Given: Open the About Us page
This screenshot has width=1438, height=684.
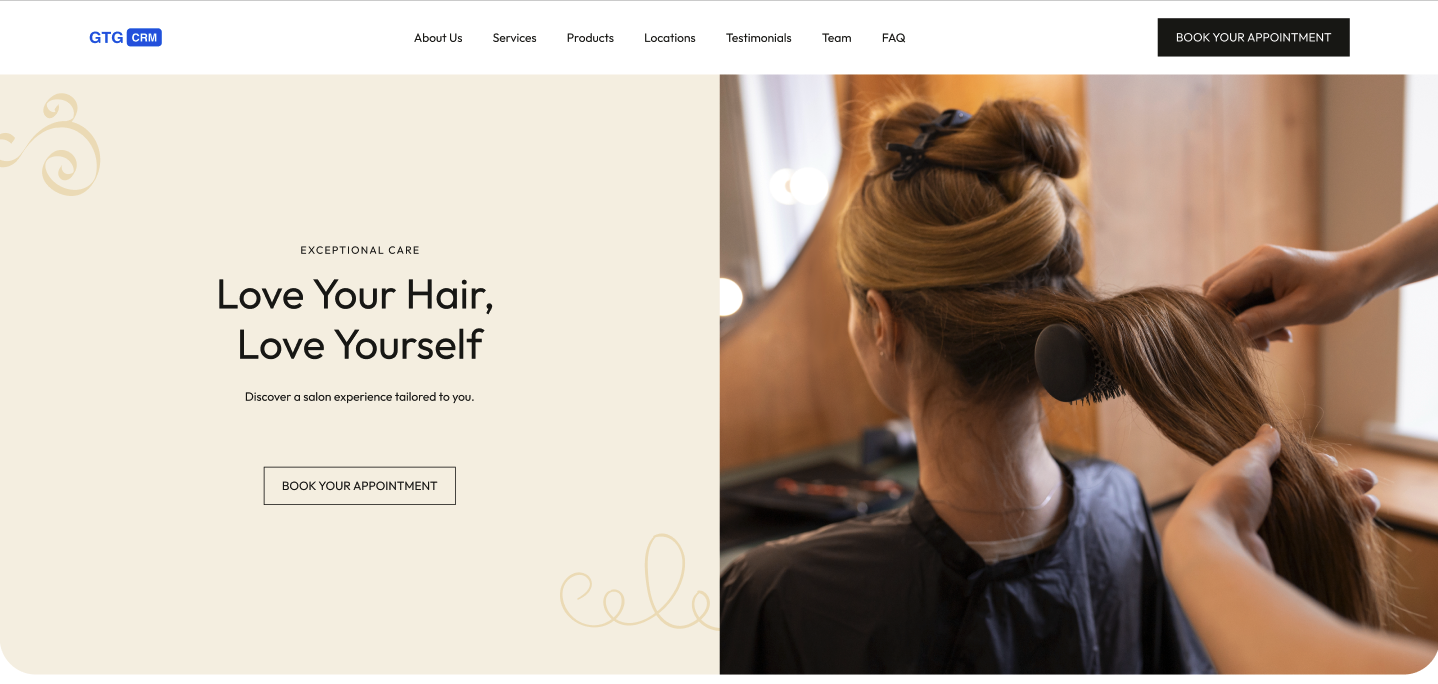Looking at the screenshot, I should [438, 38].
